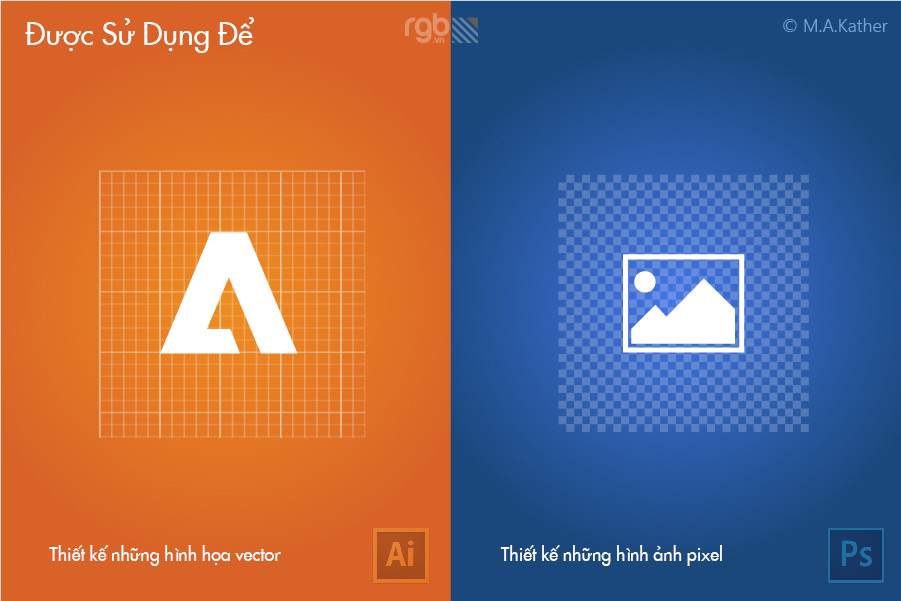The width and height of the screenshot is (901, 601).
Task: Click caption Thiết kế những hình ảnh pixel
Action: 611,555
